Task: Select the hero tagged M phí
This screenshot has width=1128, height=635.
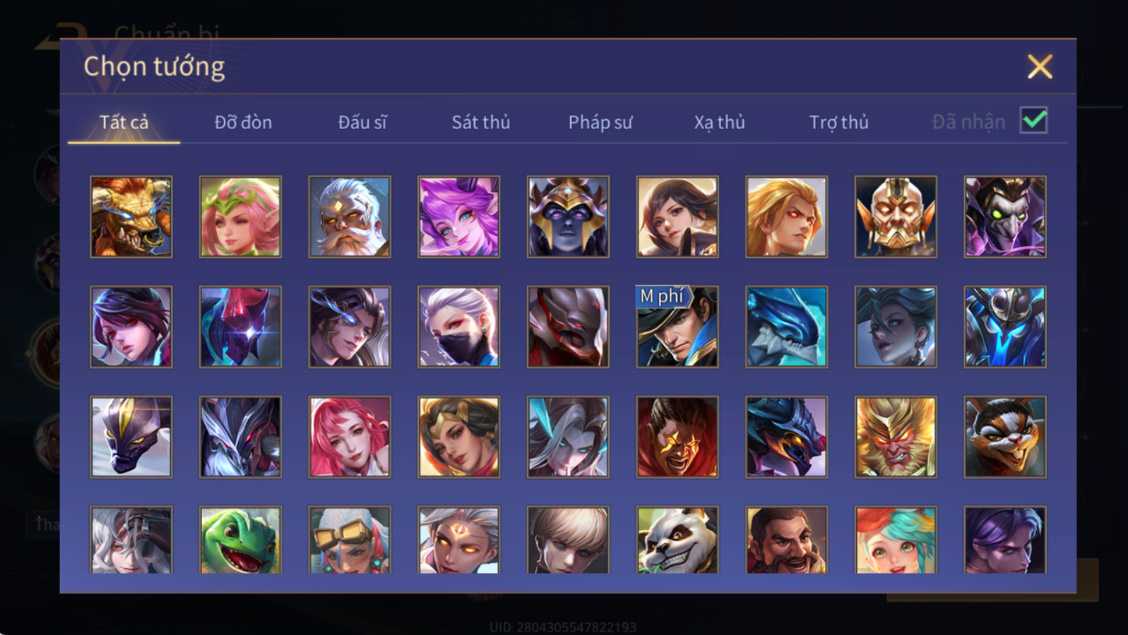Action: click(x=677, y=326)
